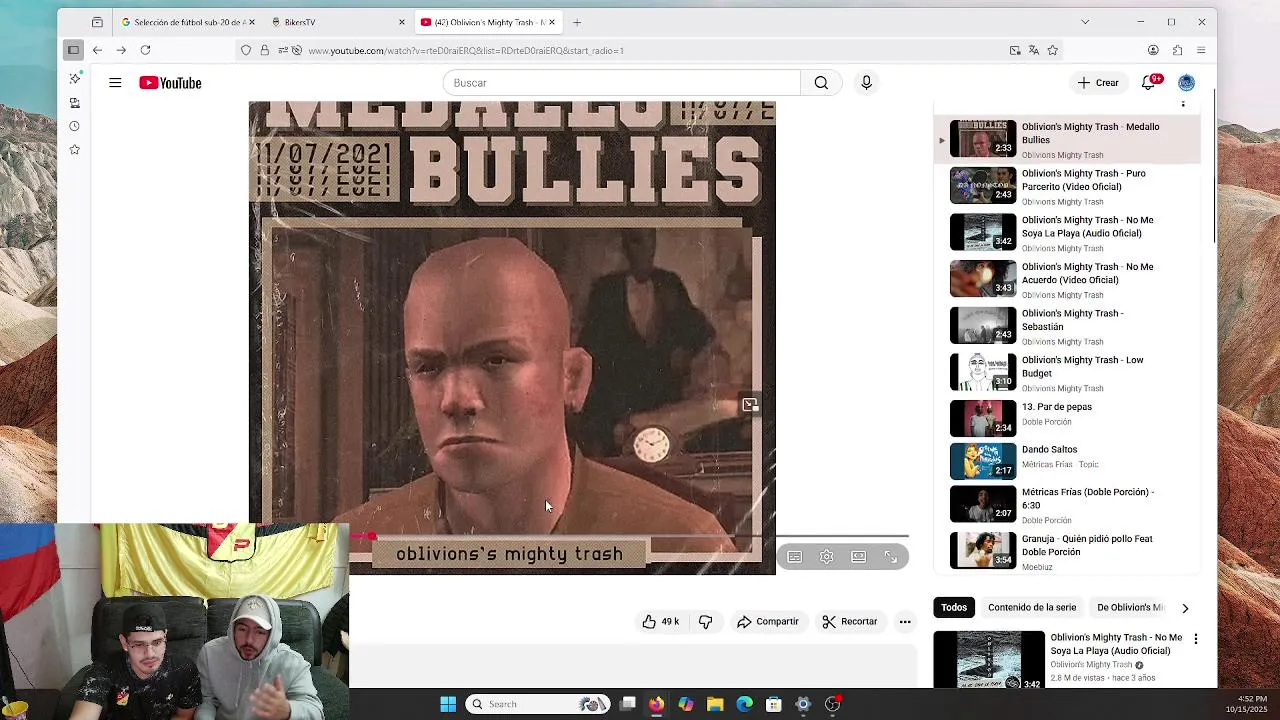1280x720 pixels.
Task: Close the BikersTV tab
Action: click(x=402, y=22)
